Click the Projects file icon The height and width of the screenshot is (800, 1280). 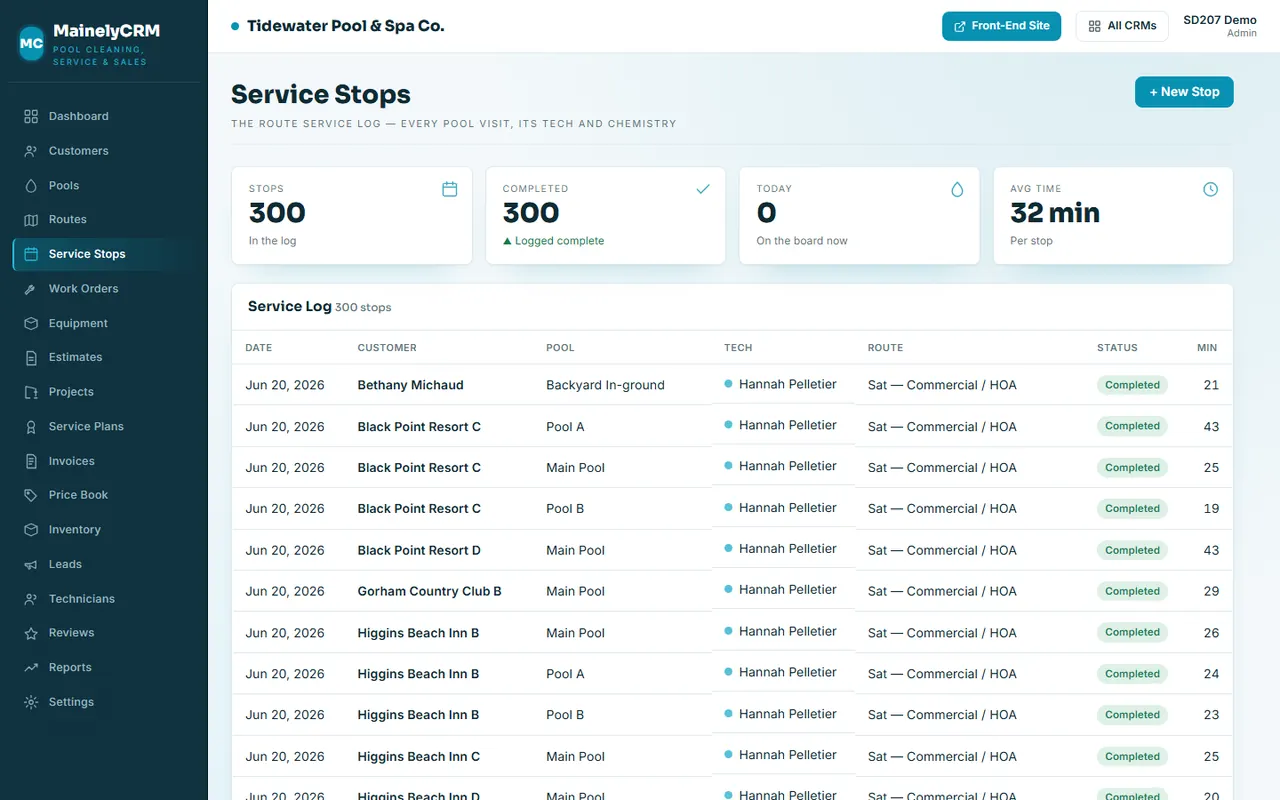31,392
